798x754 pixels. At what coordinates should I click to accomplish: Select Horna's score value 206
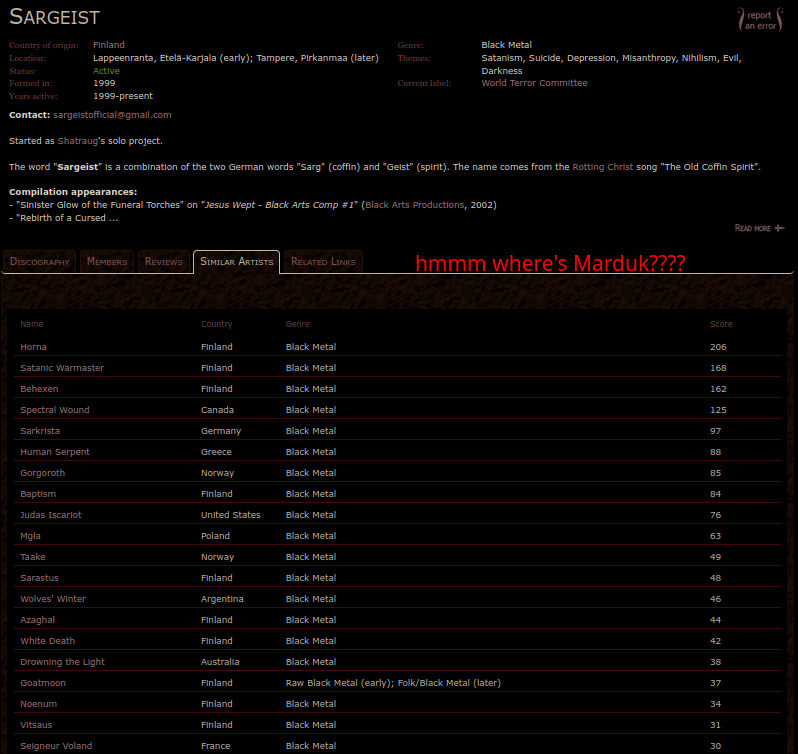[x=718, y=347]
